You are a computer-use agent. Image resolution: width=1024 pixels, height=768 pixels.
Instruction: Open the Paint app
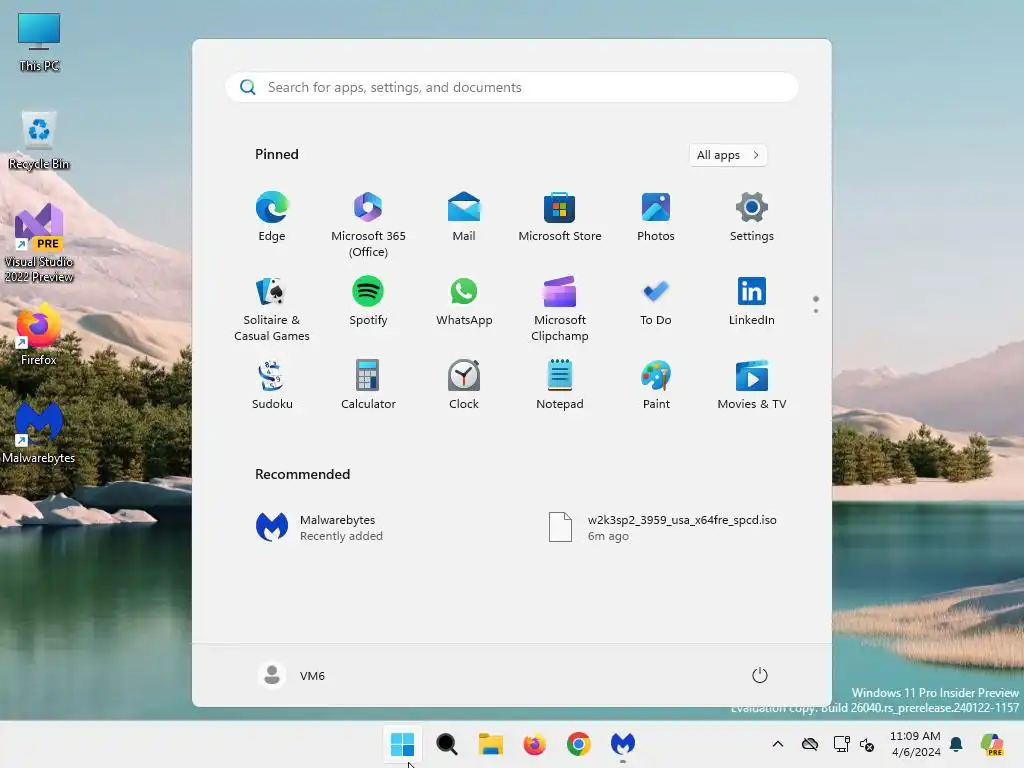[656, 385]
